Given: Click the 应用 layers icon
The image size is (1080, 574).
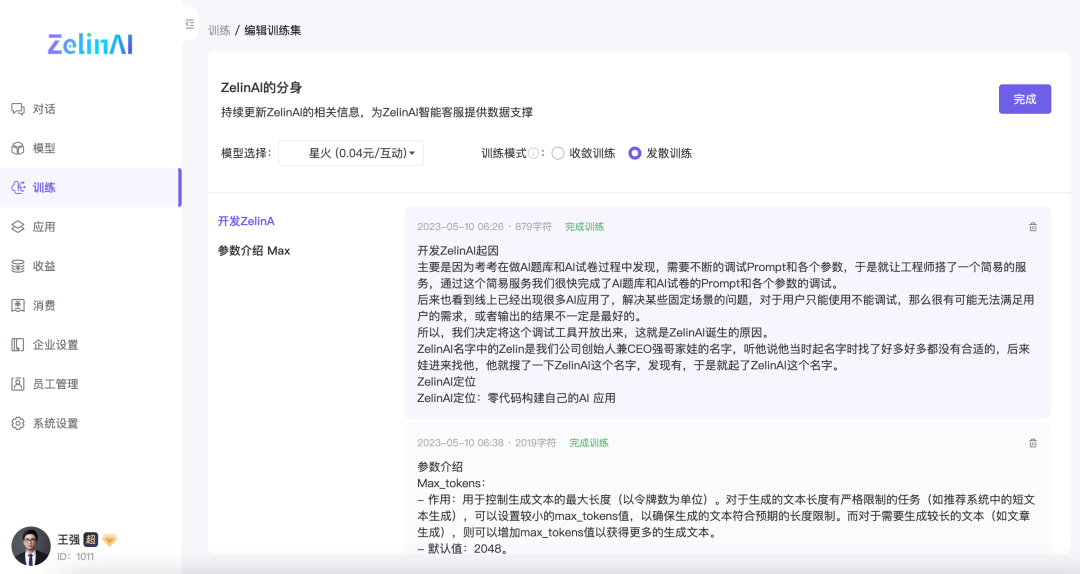Looking at the screenshot, I should click(18, 227).
